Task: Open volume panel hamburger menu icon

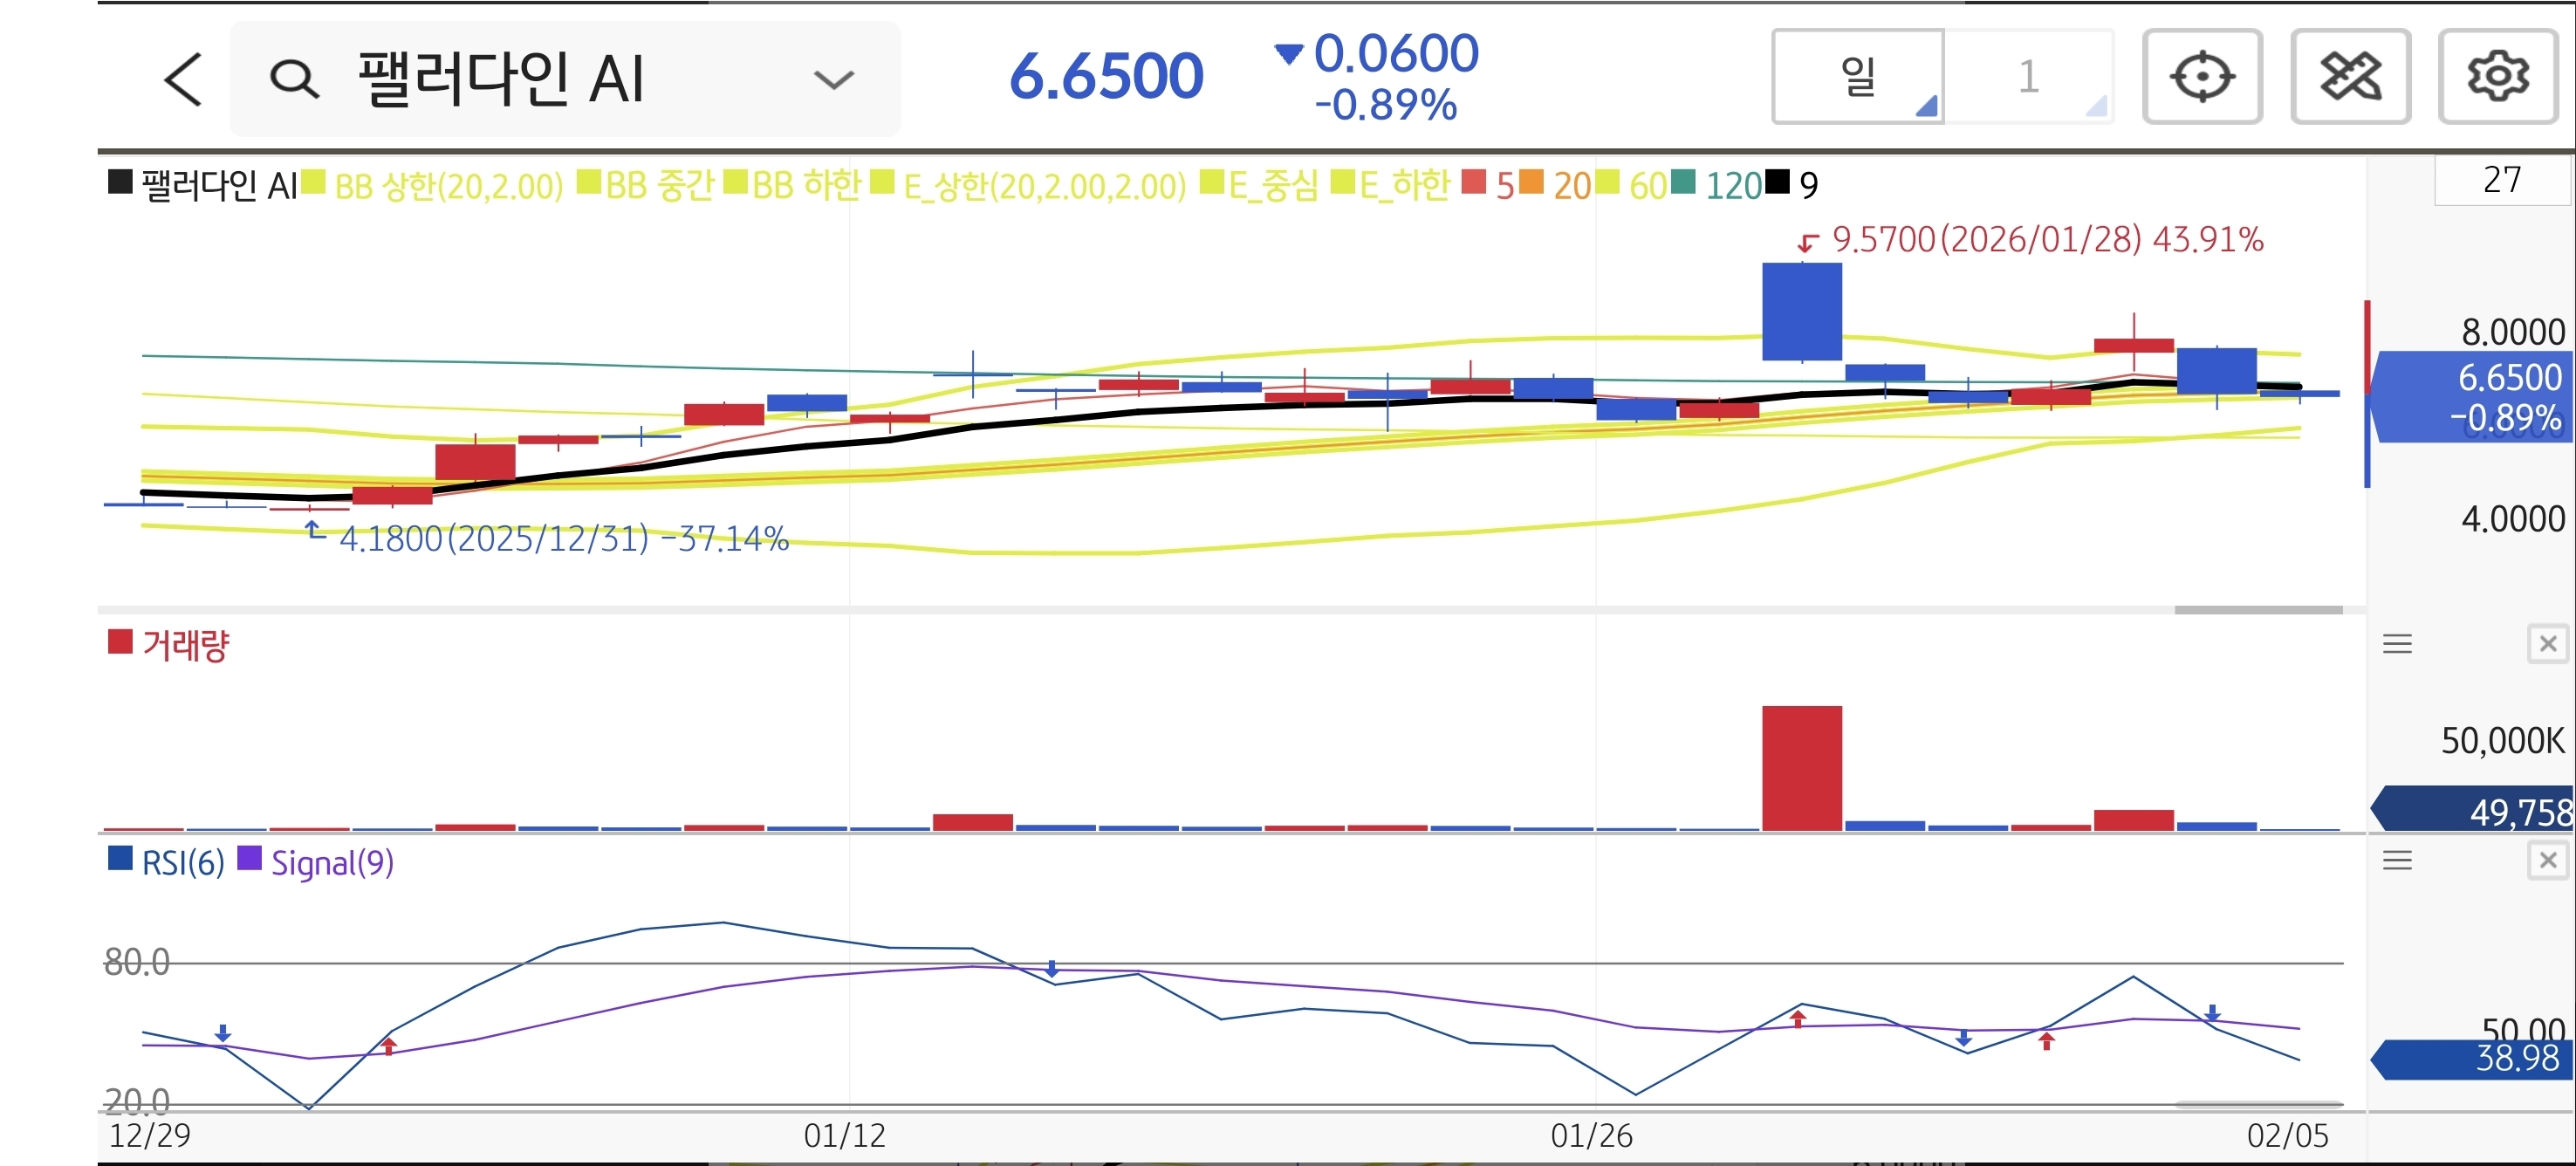Action: coord(2397,644)
